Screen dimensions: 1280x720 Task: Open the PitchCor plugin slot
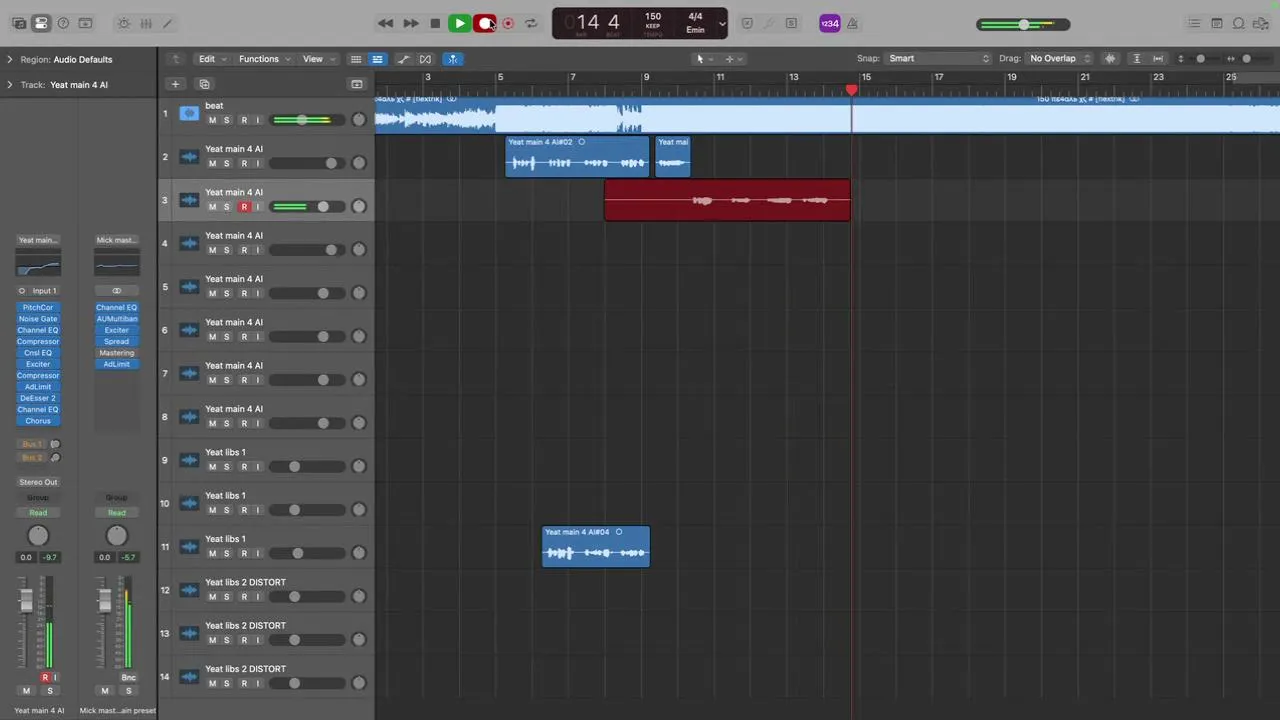click(x=38, y=308)
